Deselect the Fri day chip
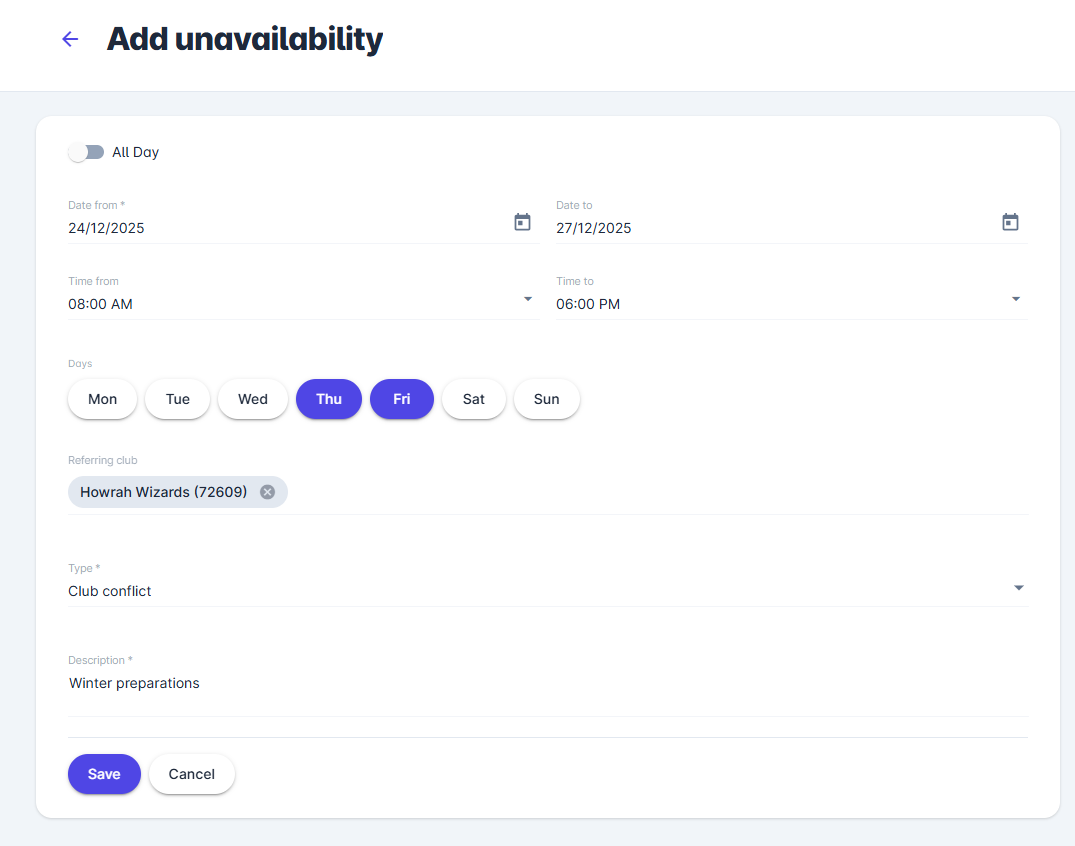 click(x=402, y=399)
